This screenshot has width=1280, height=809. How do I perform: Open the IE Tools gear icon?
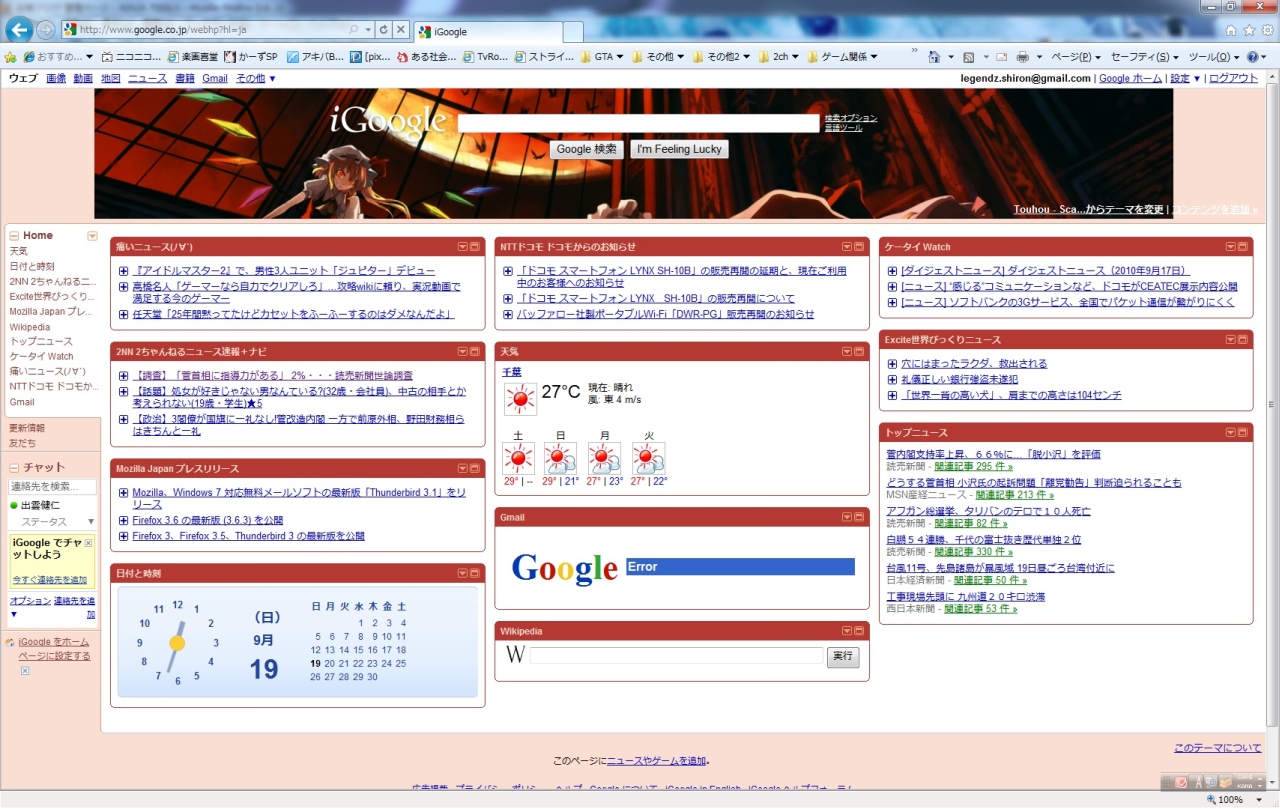point(1267,30)
